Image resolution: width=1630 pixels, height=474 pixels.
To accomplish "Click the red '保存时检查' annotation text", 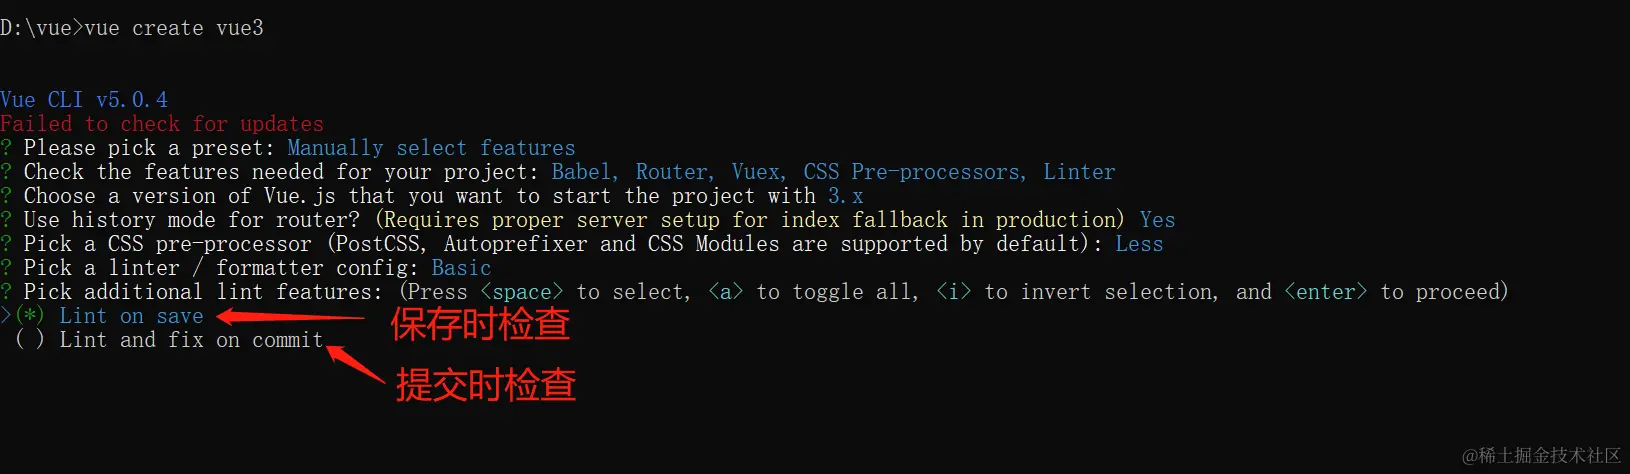I will [x=480, y=324].
